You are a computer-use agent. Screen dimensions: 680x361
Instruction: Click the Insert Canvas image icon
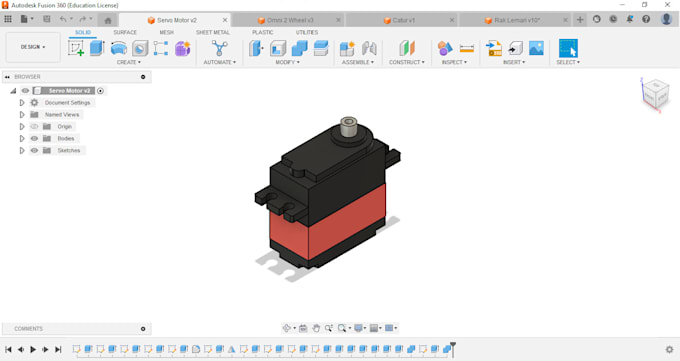pyautogui.click(x=536, y=48)
